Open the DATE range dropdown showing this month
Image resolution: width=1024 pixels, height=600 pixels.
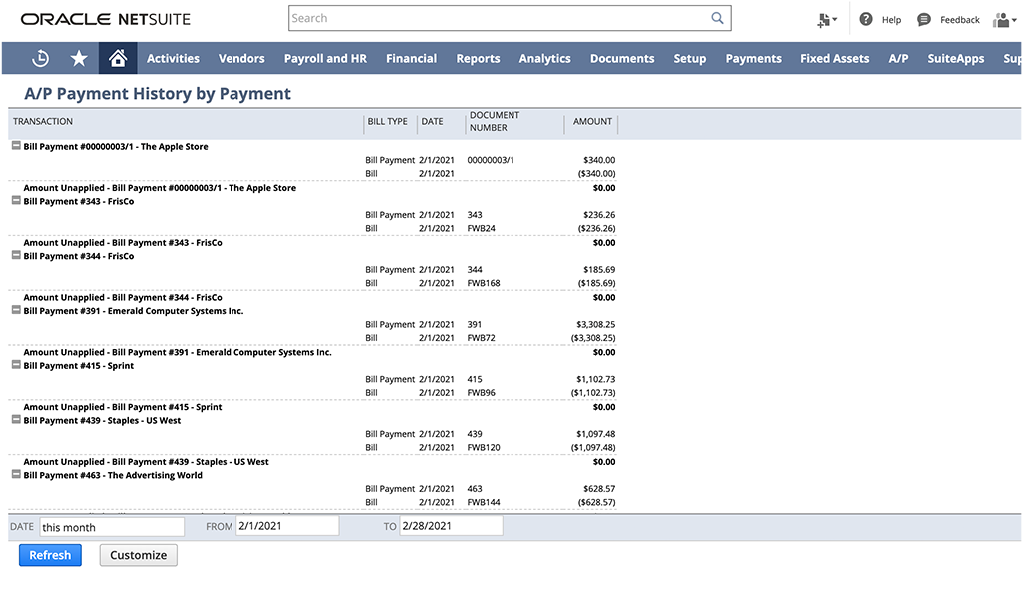[112, 526]
